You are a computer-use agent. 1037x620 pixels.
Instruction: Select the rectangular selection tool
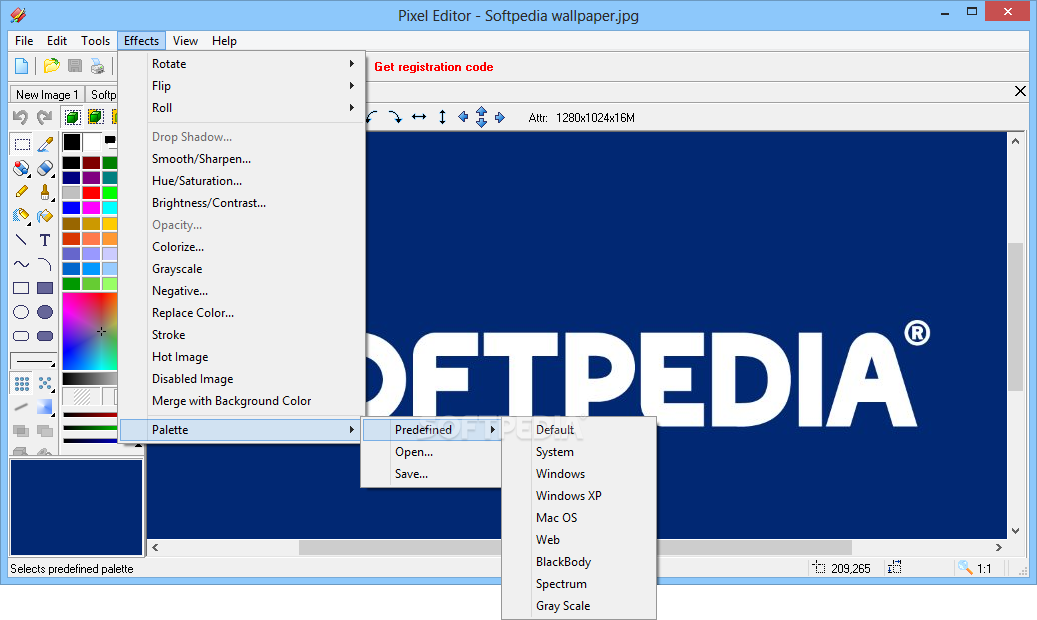click(x=22, y=144)
